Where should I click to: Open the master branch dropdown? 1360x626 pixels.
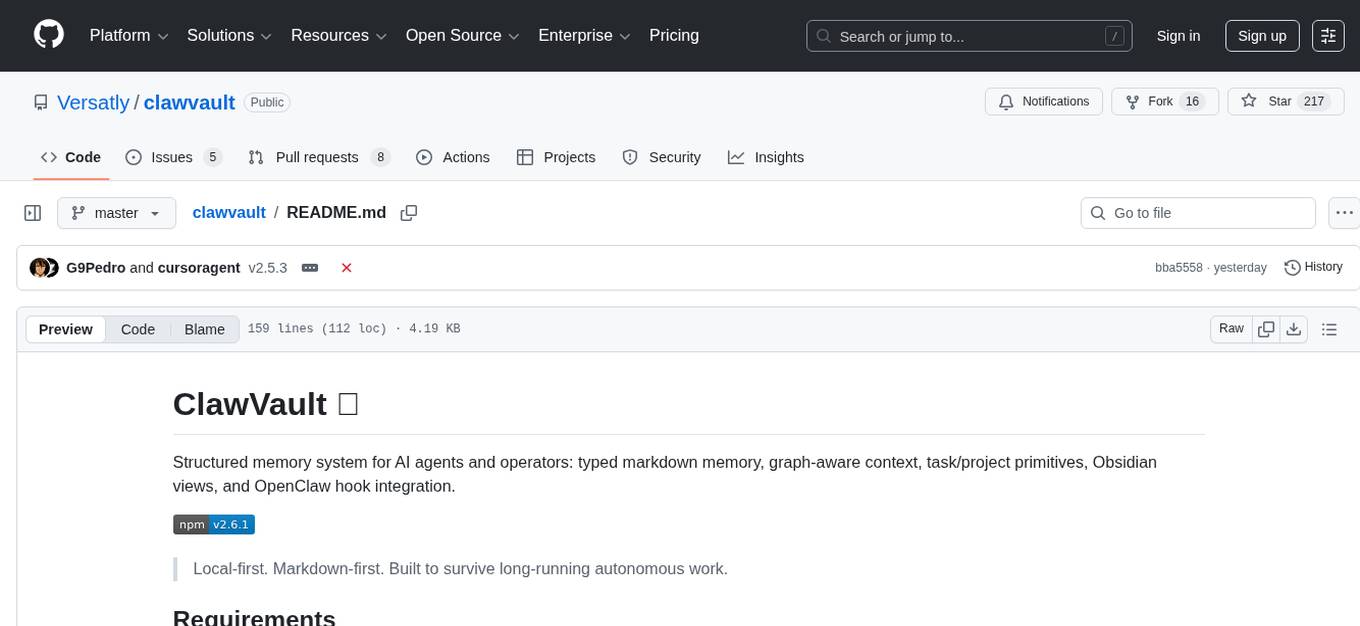116,213
